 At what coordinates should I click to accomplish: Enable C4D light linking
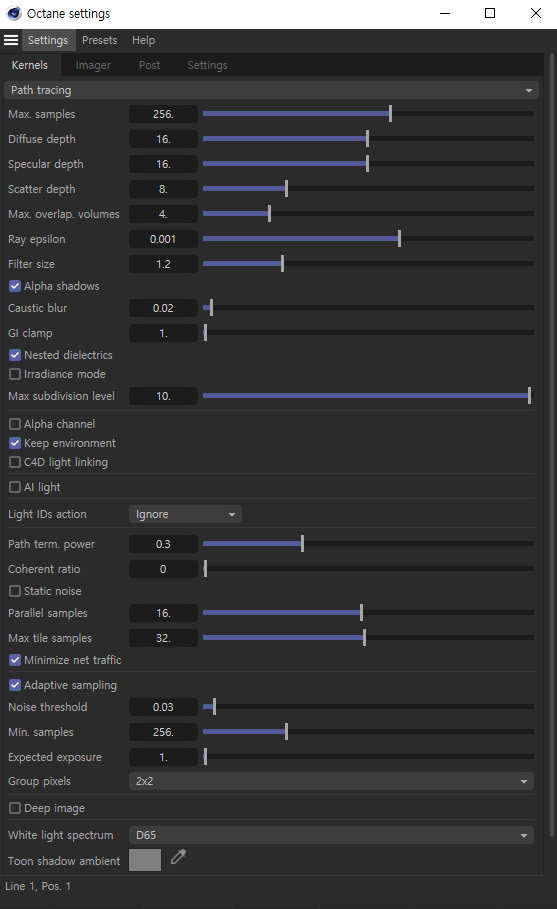(x=15, y=462)
